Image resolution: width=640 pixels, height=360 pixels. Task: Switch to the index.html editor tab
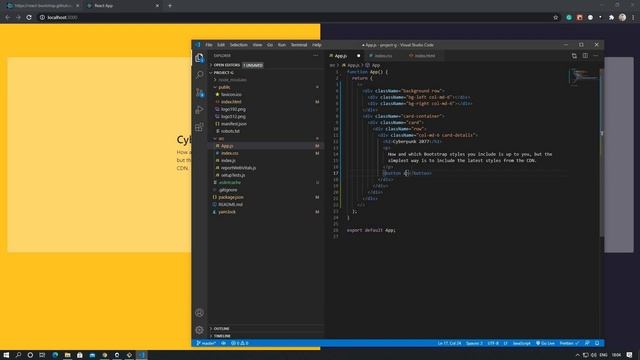[424, 56]
